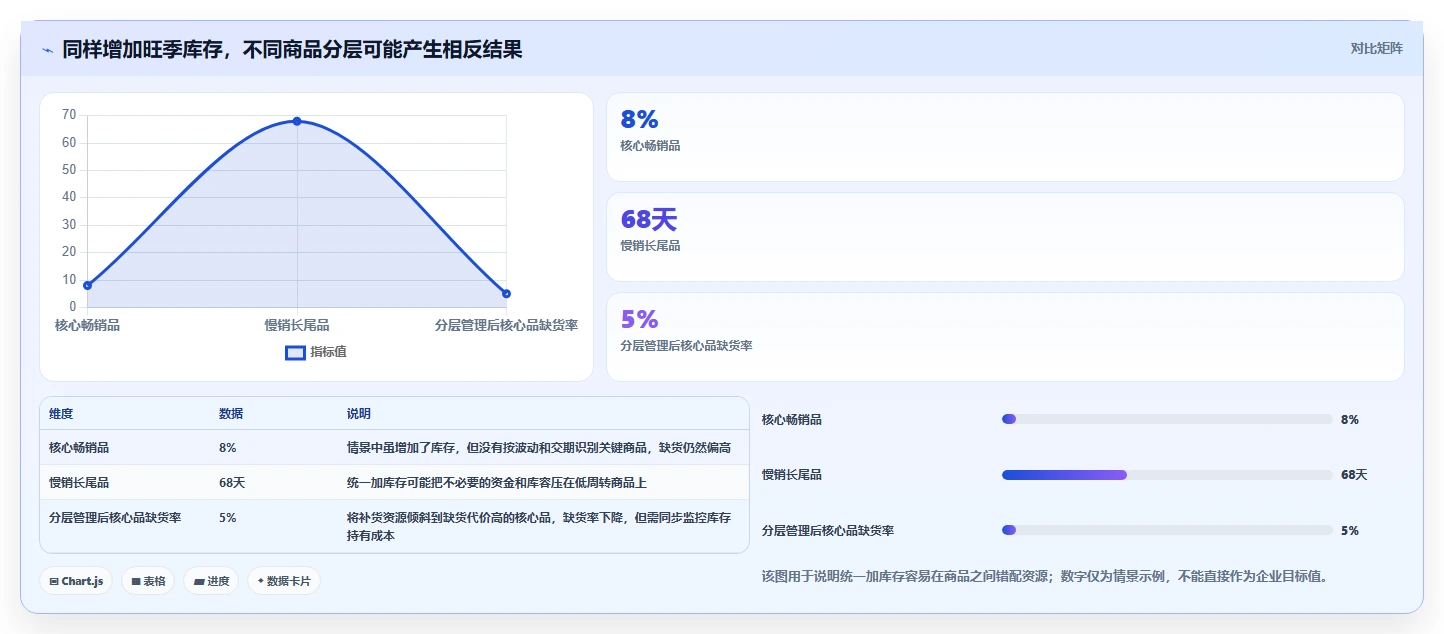Click the 核心畅销品 progress bar
This screenshot has width=1444, height=634.
1167,419
